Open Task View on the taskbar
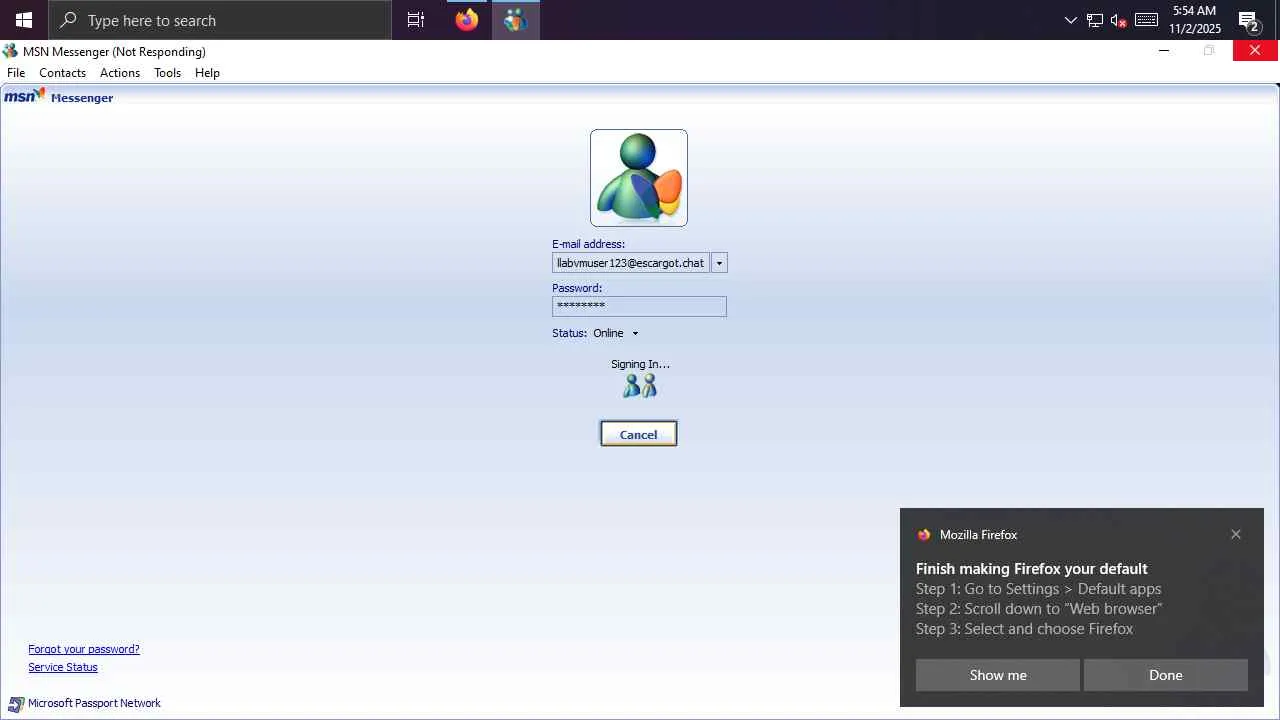The width and height of the screenshot is (1280, 720). [x=416, y=20]
